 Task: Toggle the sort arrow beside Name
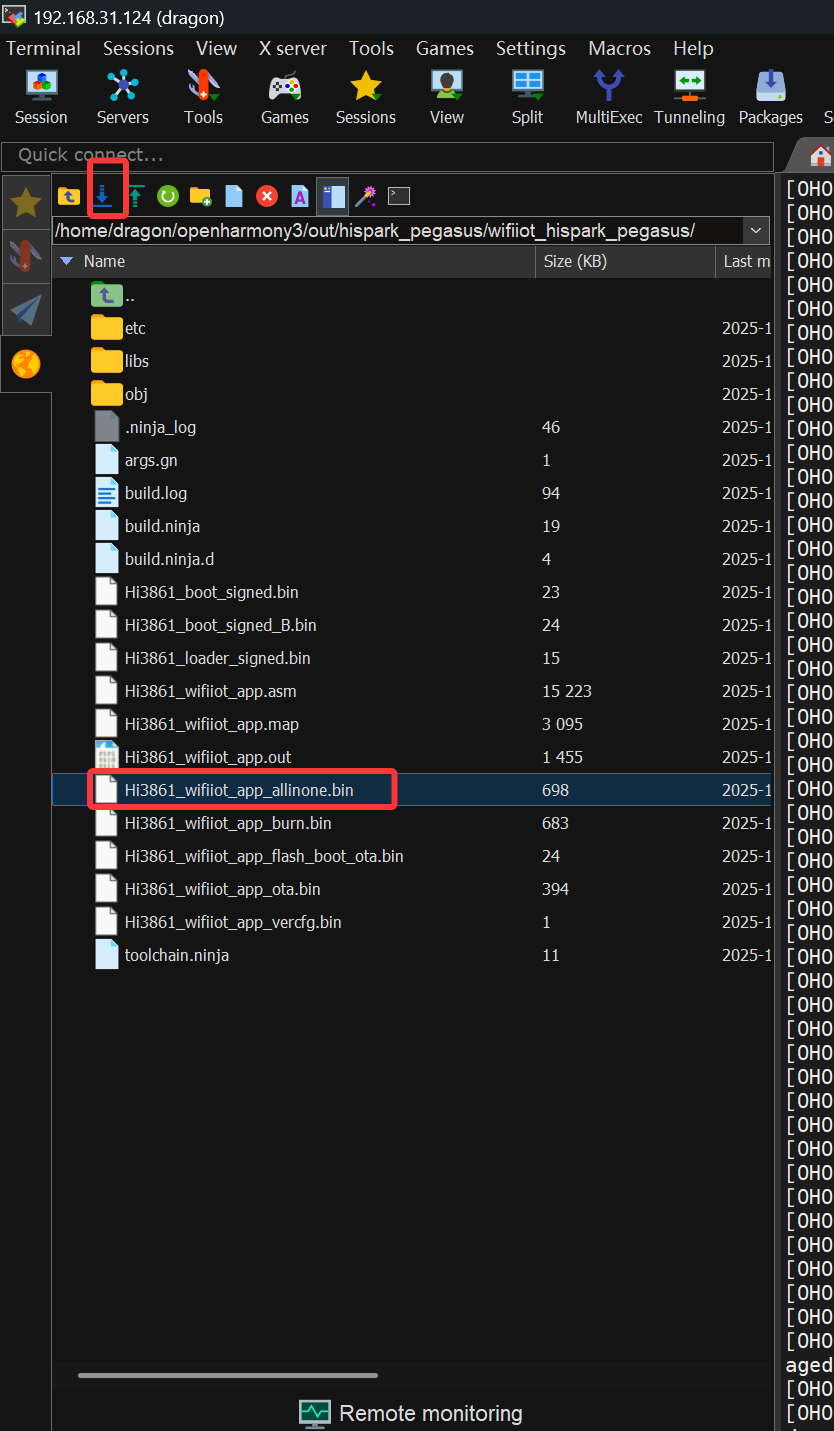click(67, 261)
